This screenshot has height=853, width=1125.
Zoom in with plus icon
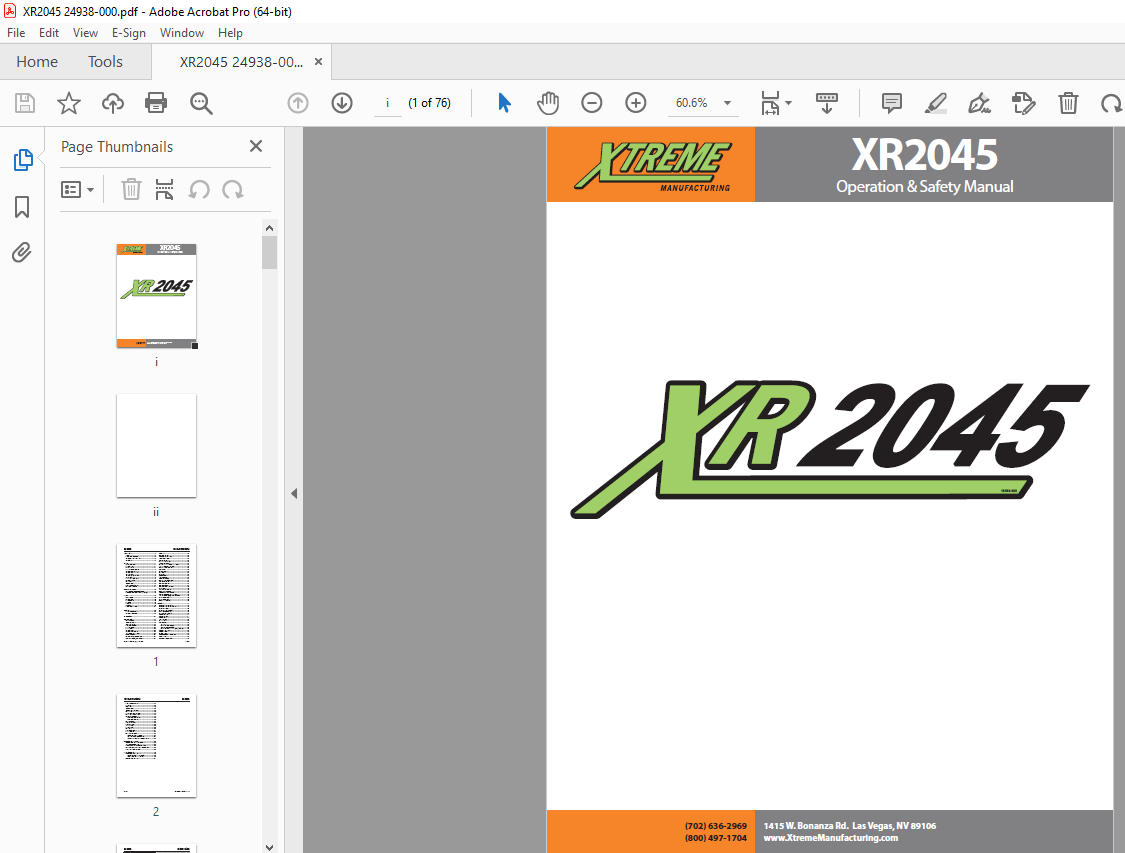pyautogui.click(x=636, y=103)
